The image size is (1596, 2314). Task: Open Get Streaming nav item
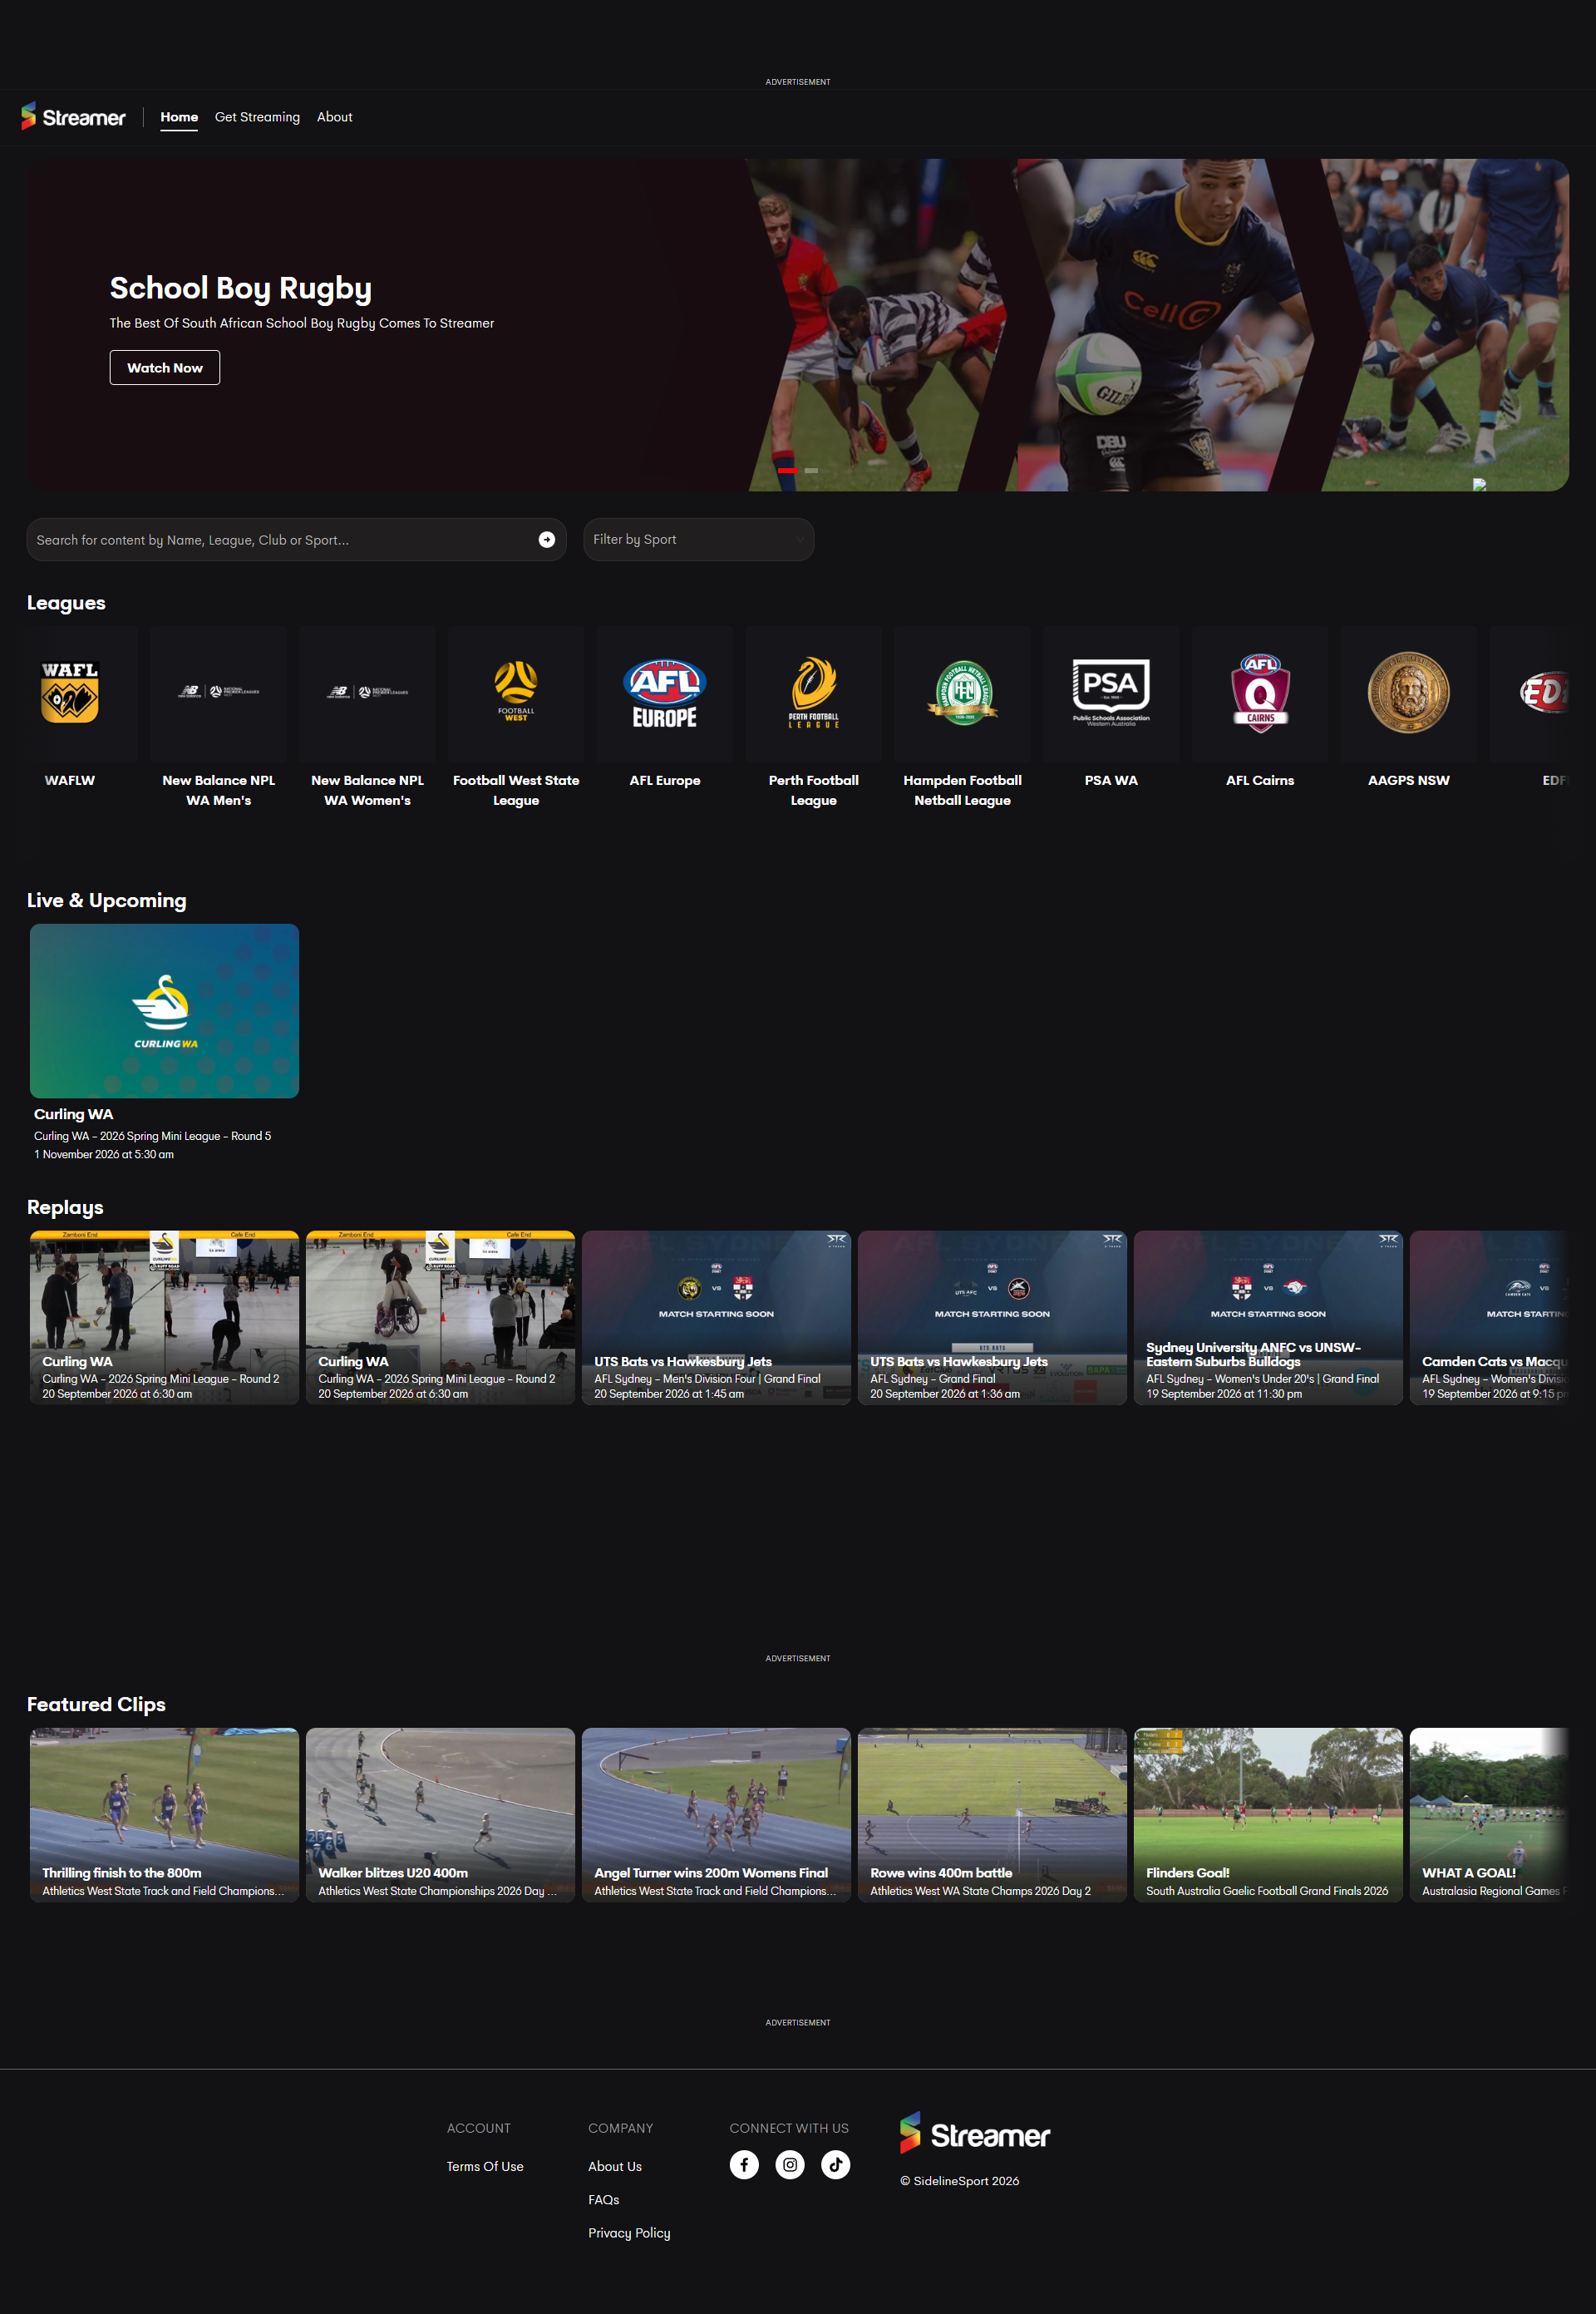click(257, 117)
